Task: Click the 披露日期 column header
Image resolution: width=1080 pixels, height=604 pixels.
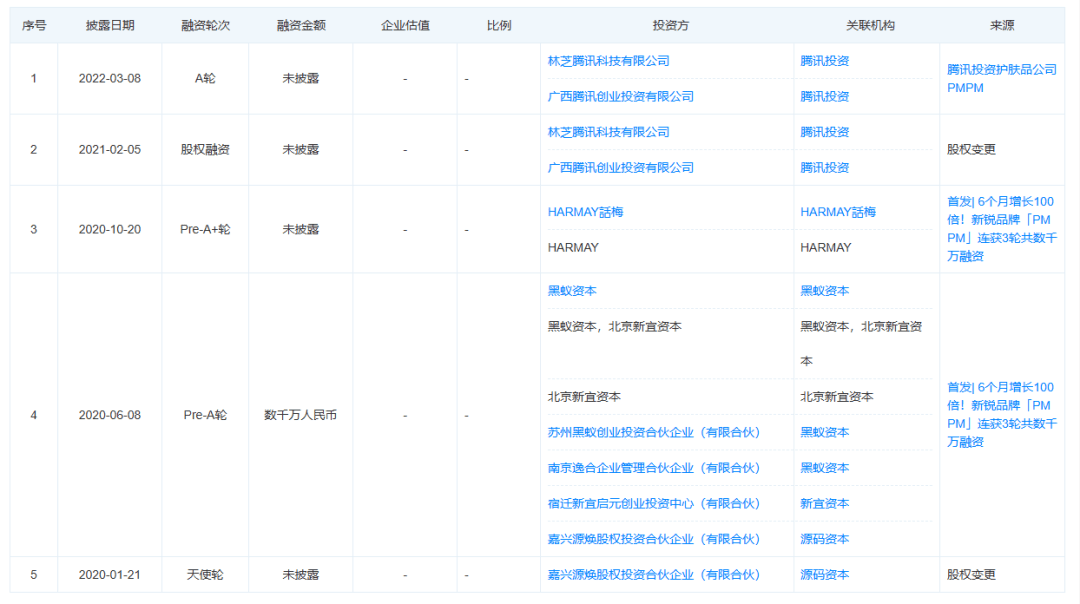Action: coord(110,25)
